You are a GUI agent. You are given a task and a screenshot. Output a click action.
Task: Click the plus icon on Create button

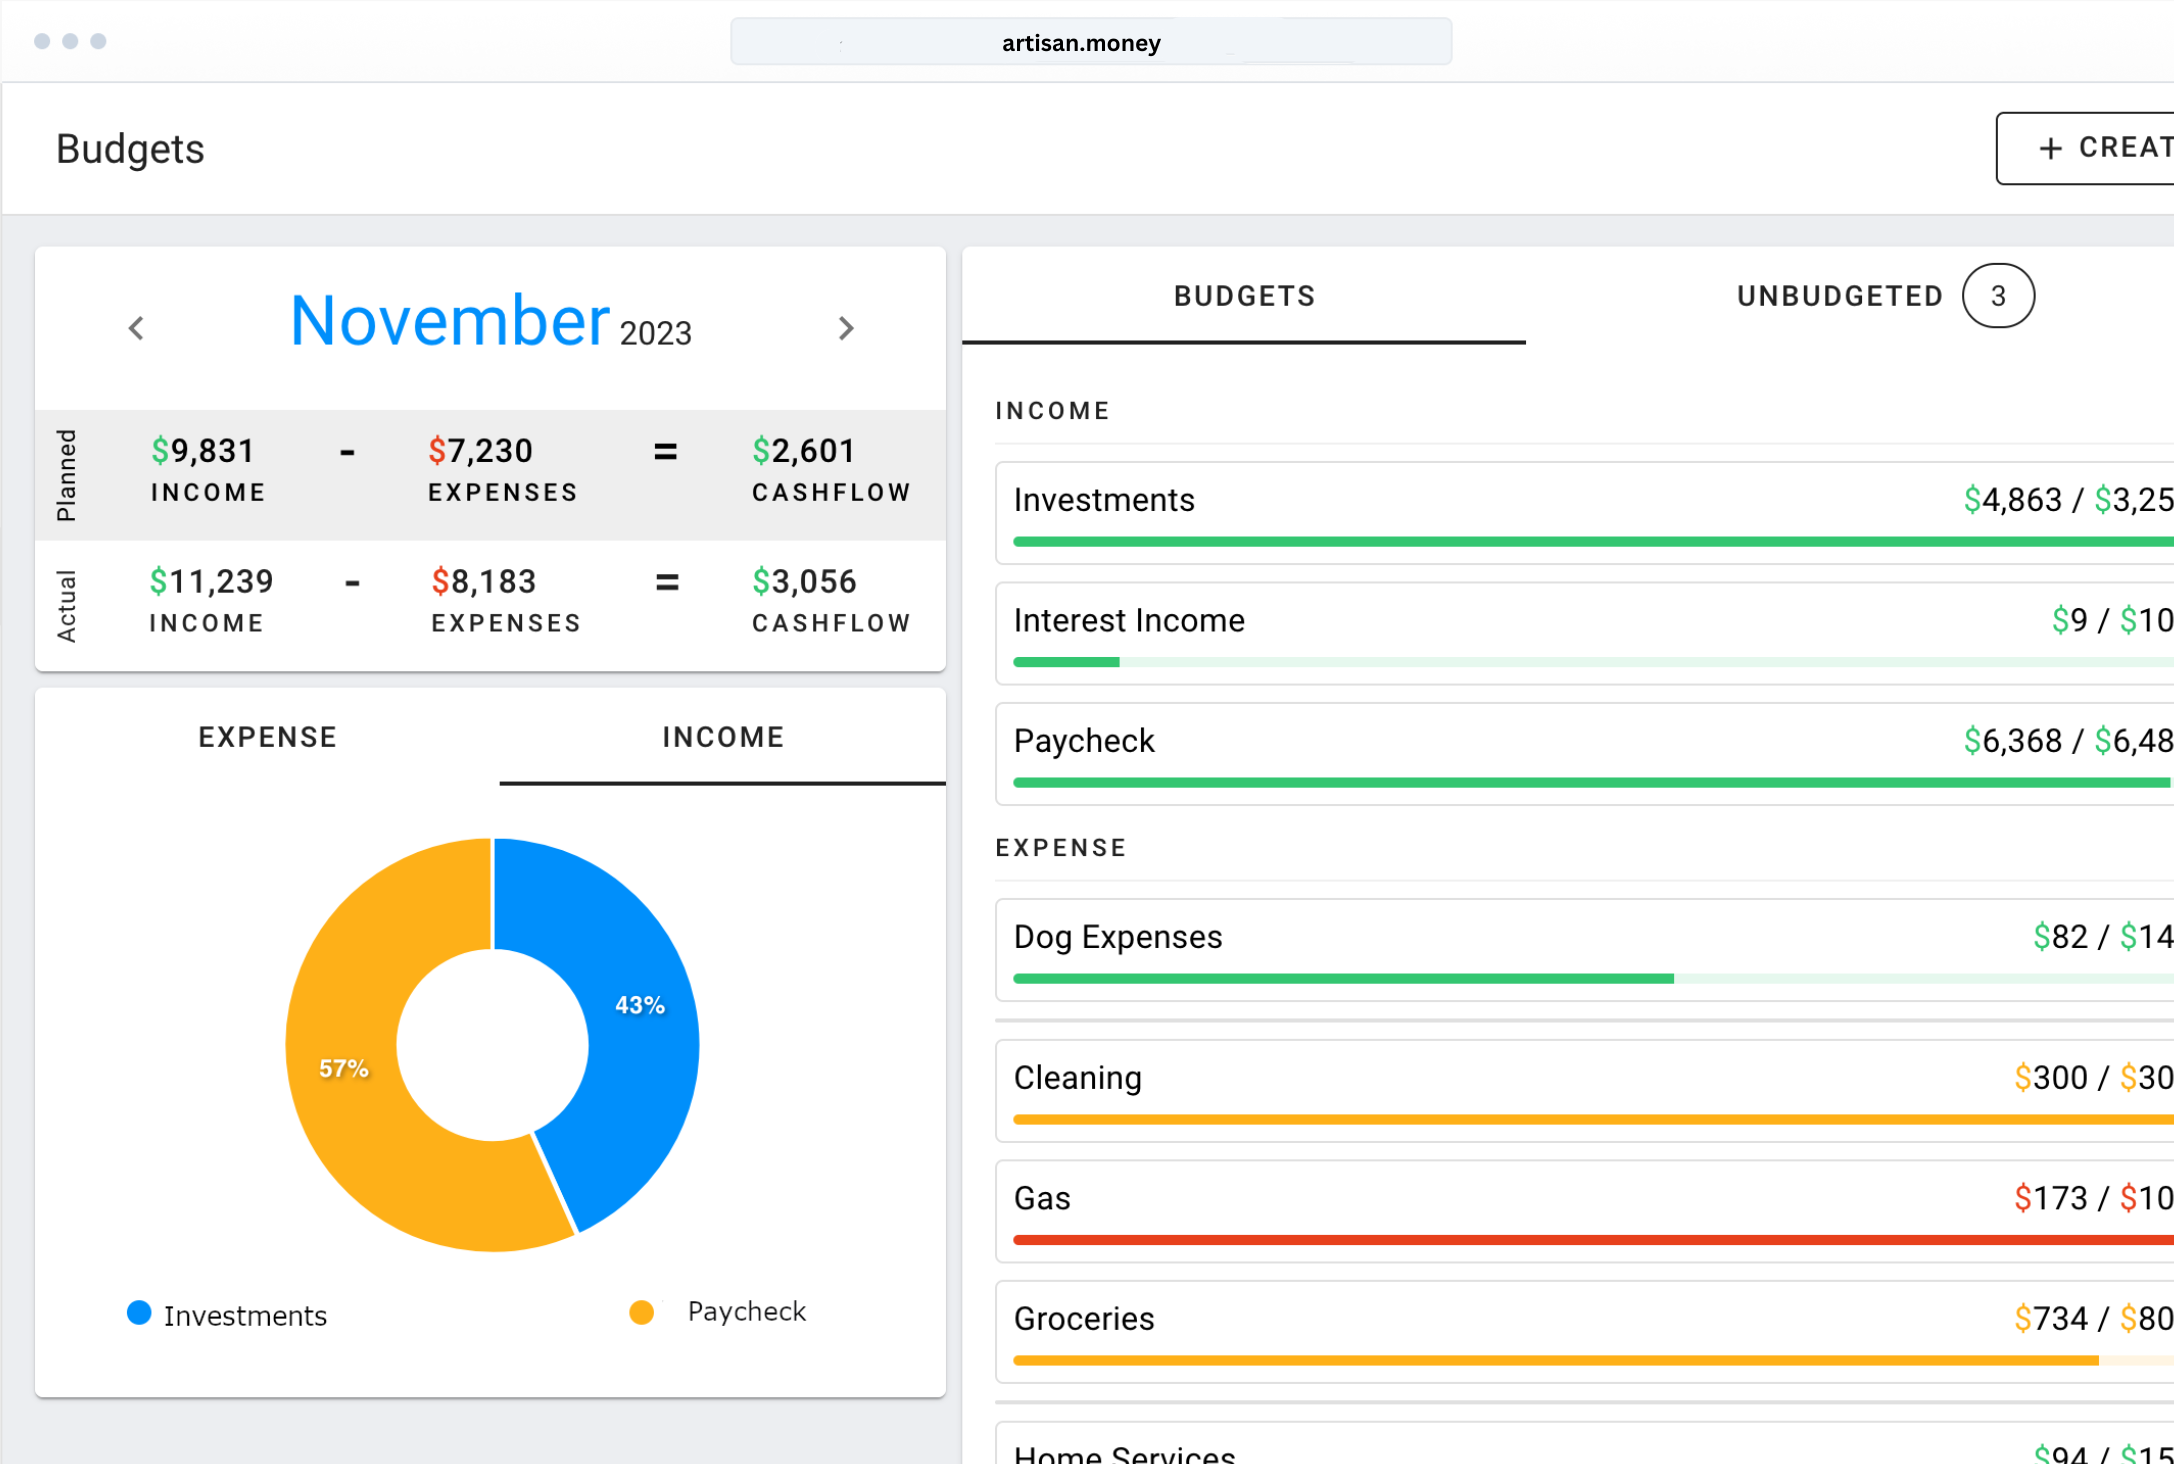point(2050,149)
